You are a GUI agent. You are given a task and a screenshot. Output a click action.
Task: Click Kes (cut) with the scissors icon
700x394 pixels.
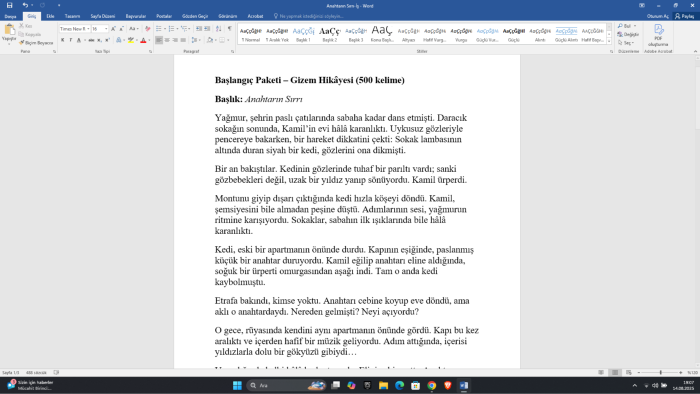(x=26, y=26)
